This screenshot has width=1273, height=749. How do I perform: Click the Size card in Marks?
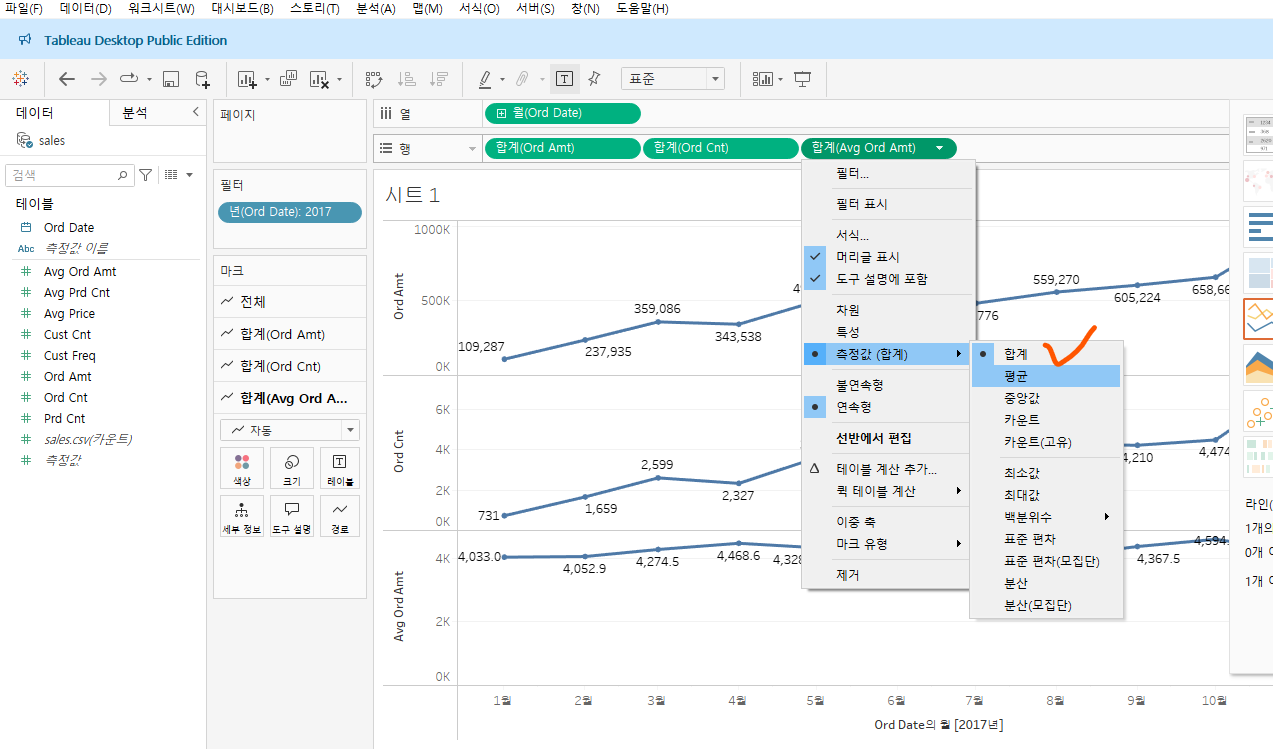291,469
